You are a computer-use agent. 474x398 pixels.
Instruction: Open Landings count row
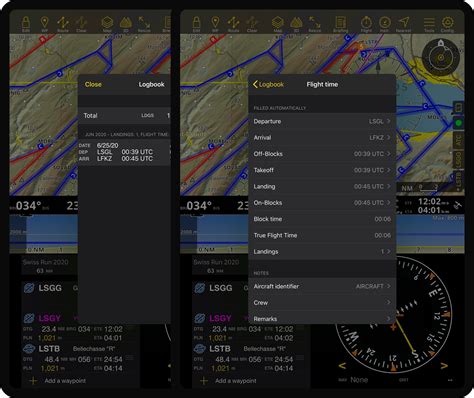[x=322, y=252]
